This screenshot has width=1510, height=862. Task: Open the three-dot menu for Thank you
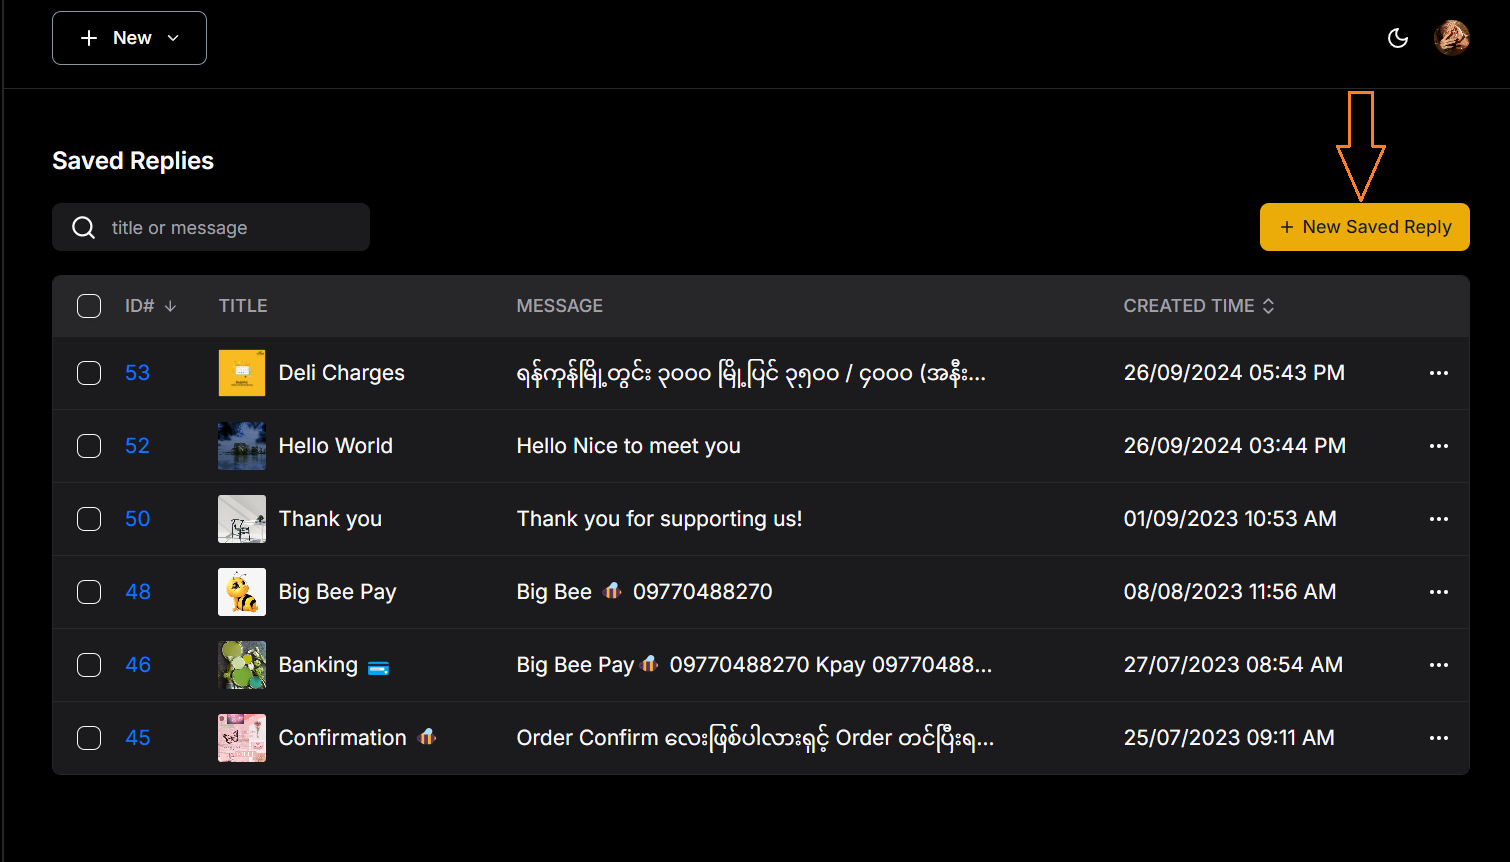pos(1439,519)
